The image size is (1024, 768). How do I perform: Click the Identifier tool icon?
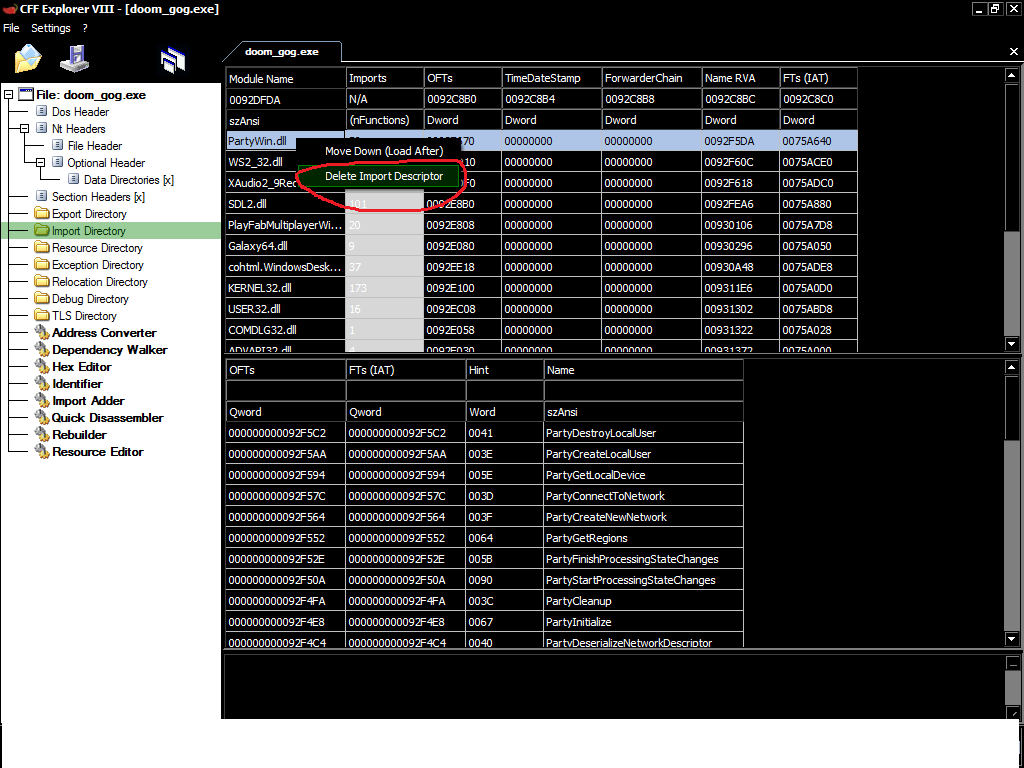pyautogui.click(x=42, y=383)
